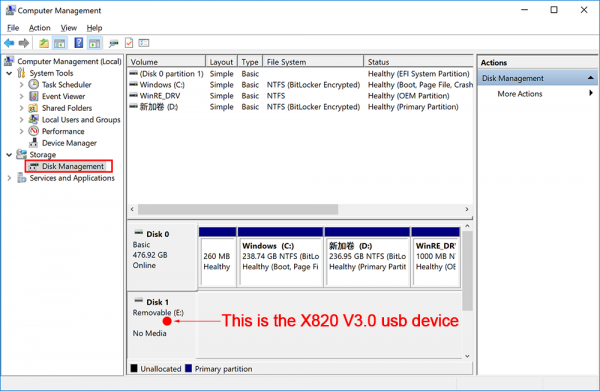The height and width of the screenshot is (391, 600).
Task: Click the Forward arrow toolbar icon
Action: pyautogui.click(x=24, y=43)
